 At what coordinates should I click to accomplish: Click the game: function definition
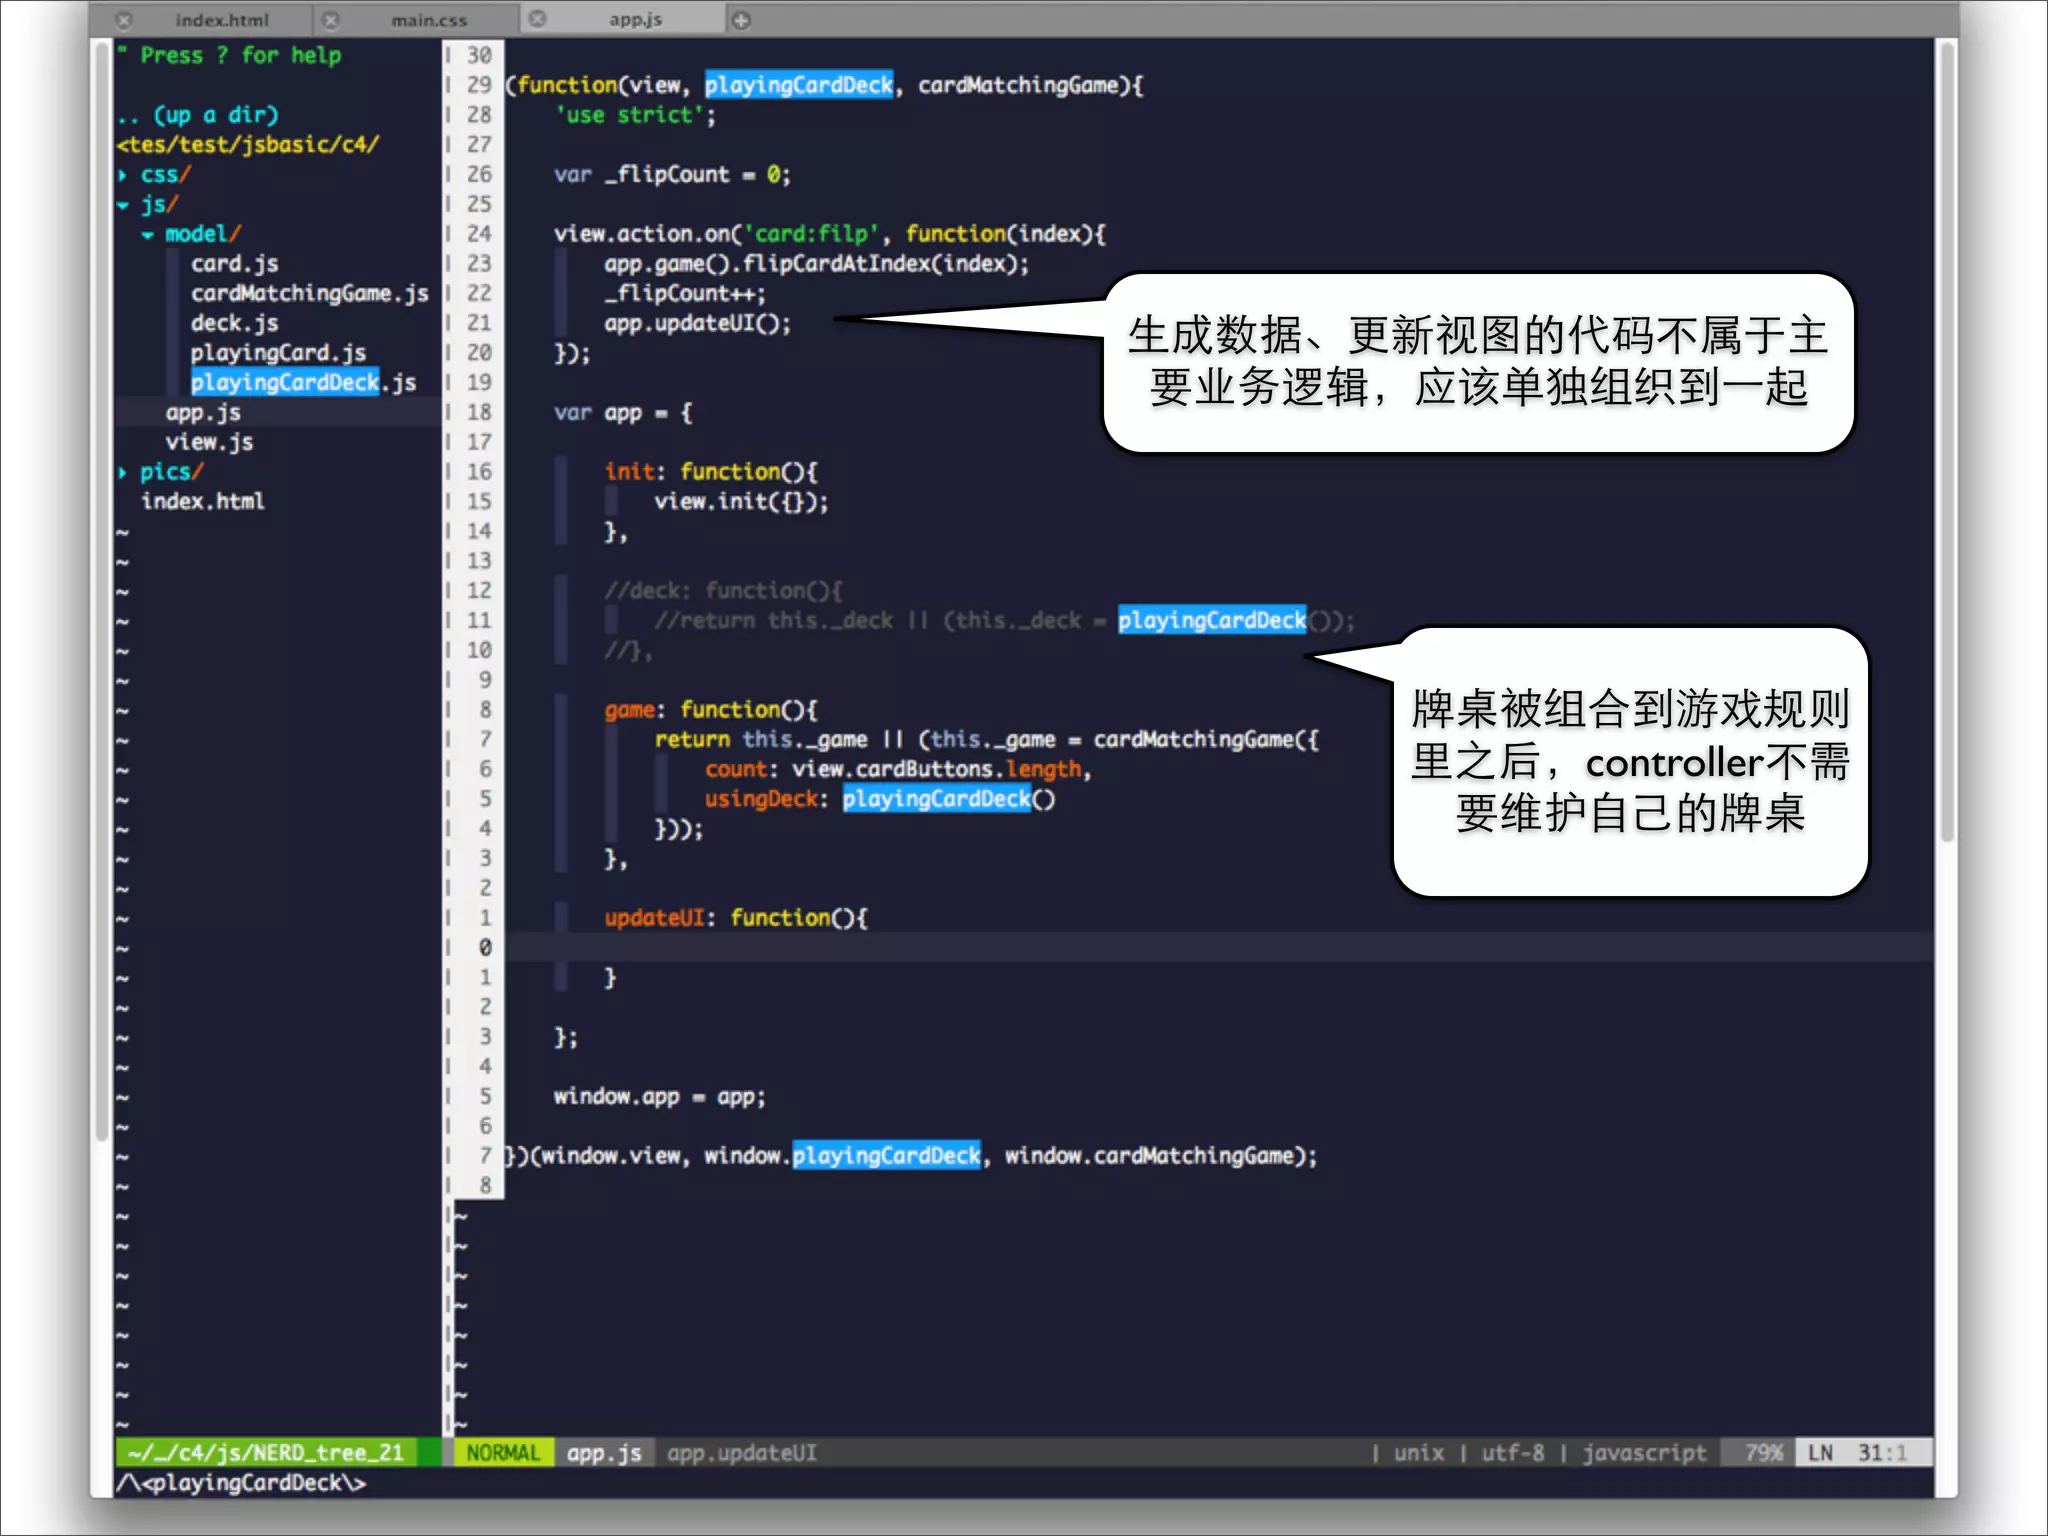click(x=710, y=709)
